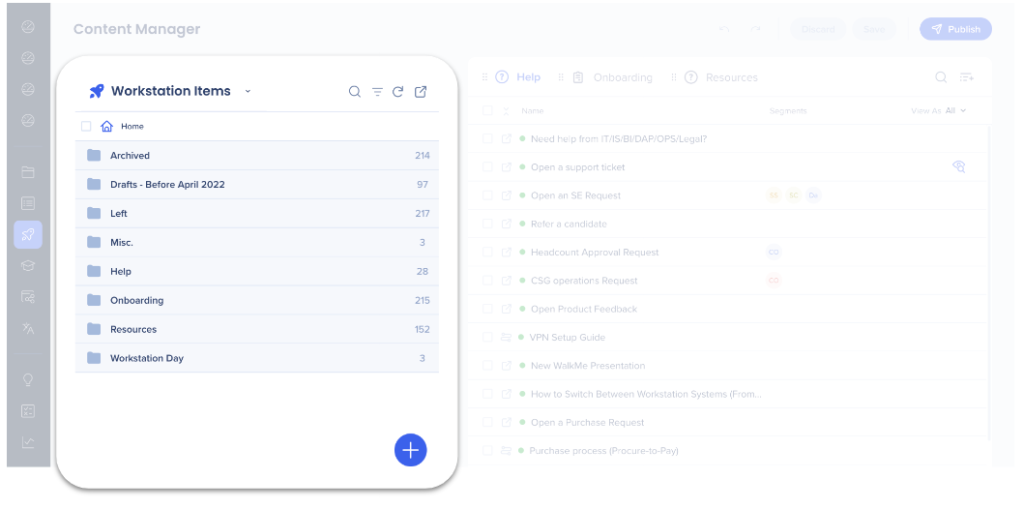Open the Drafts - Before April 2022 folder
The image size is (1023, 509).
tap(167, 185)
